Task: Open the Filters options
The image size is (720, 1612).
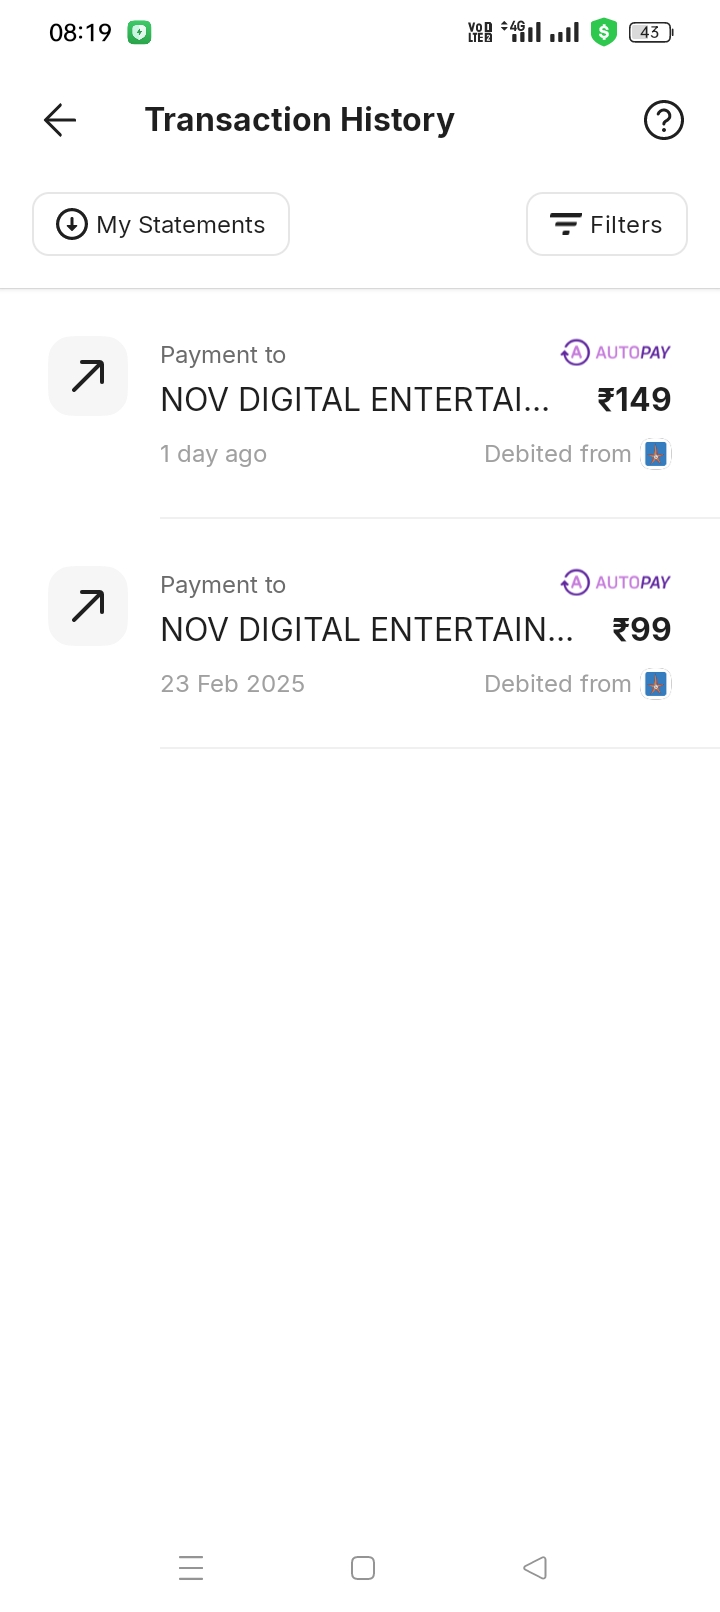Action: pos(606,224)
